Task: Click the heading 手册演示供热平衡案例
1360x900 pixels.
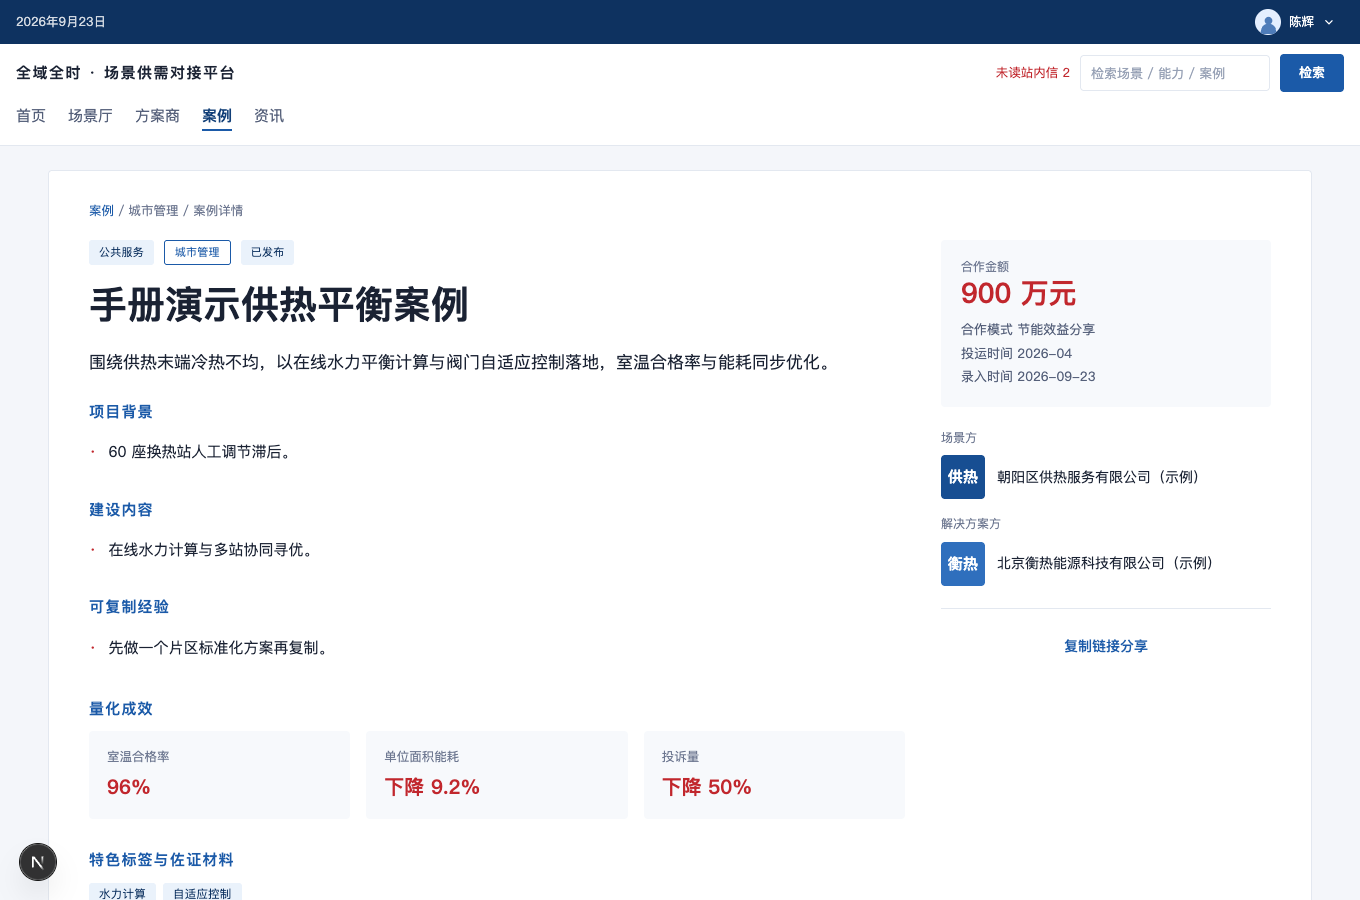Action: tap(279, 305)
